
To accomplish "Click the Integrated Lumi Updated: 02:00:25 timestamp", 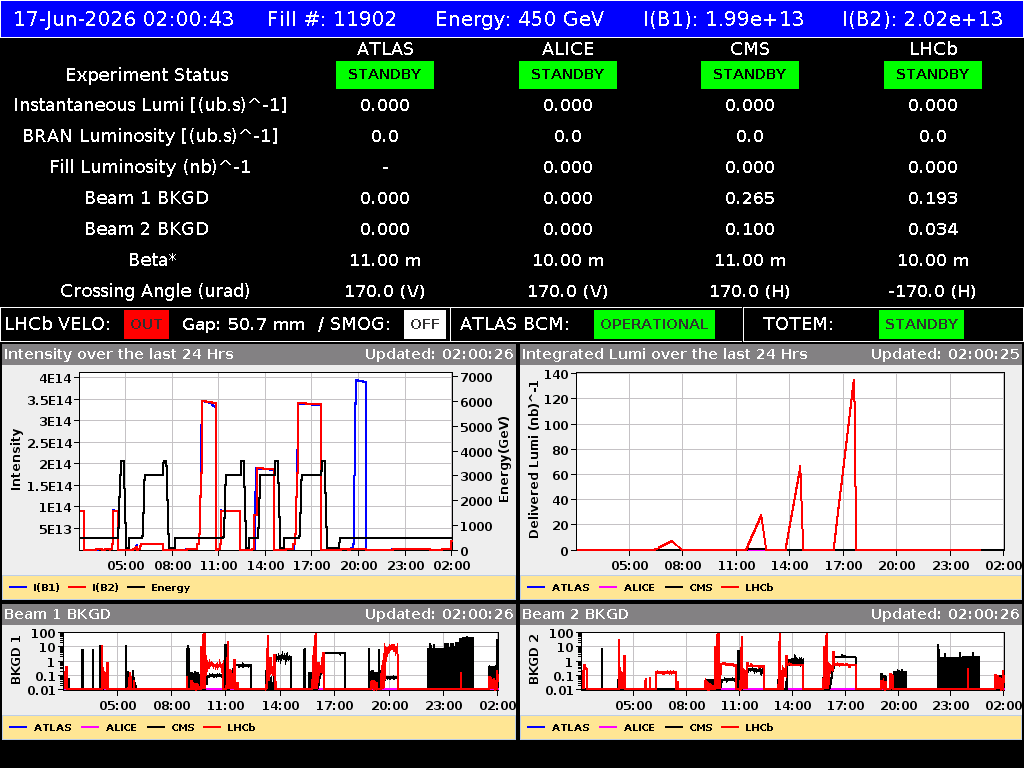I will (945, 355).
